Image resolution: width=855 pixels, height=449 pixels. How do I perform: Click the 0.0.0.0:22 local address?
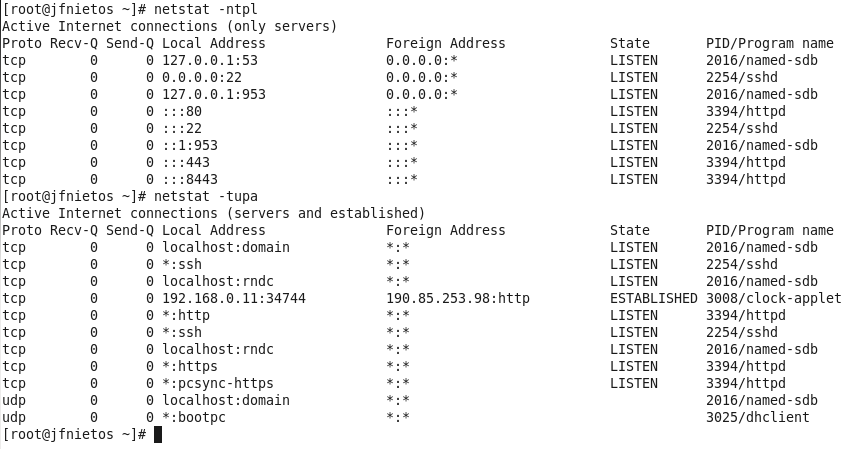pyautogui.click(x=202, y=77)
